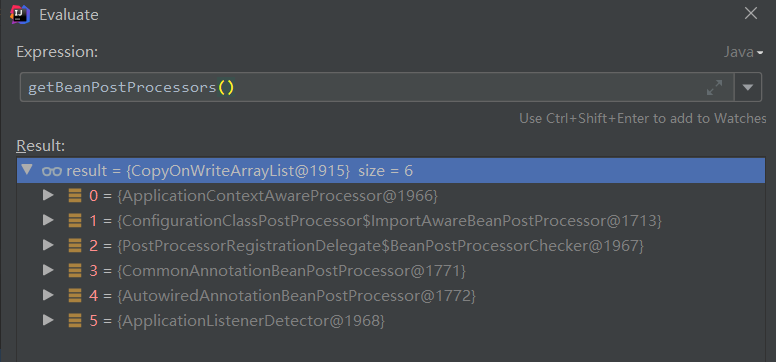This screenshot has height=362, width=776.
Task: Click the element icon of entry 5
Action: point(75,321)
